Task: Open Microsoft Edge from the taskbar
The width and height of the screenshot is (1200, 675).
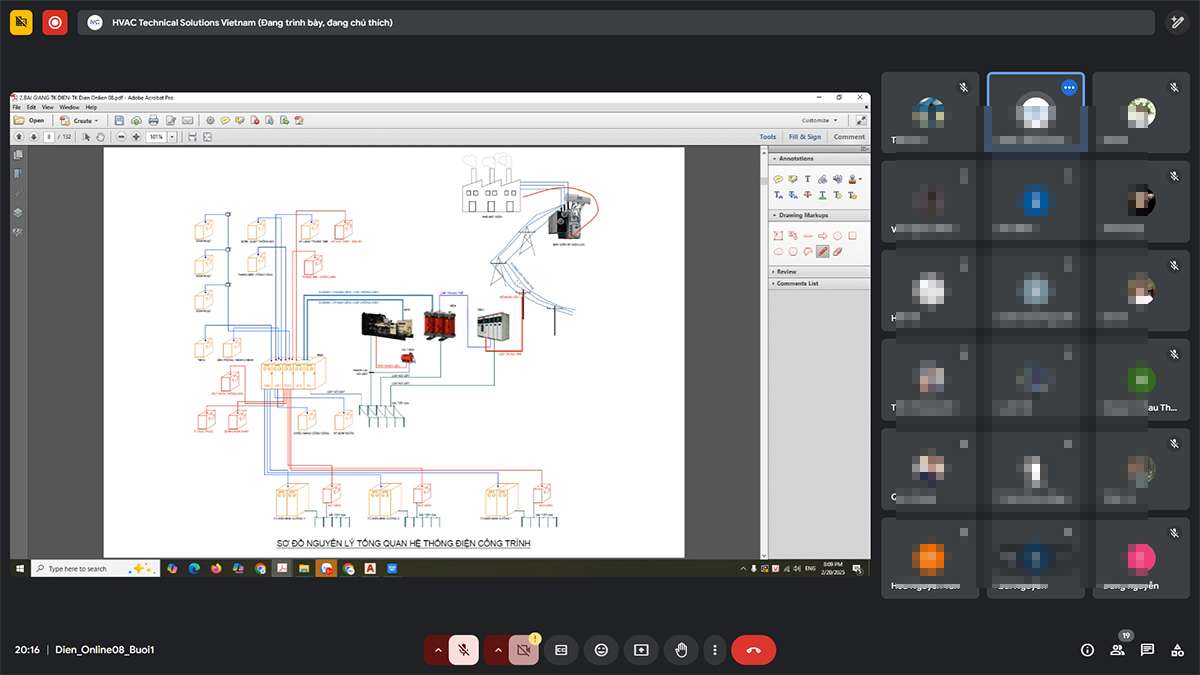Action: 194,568
